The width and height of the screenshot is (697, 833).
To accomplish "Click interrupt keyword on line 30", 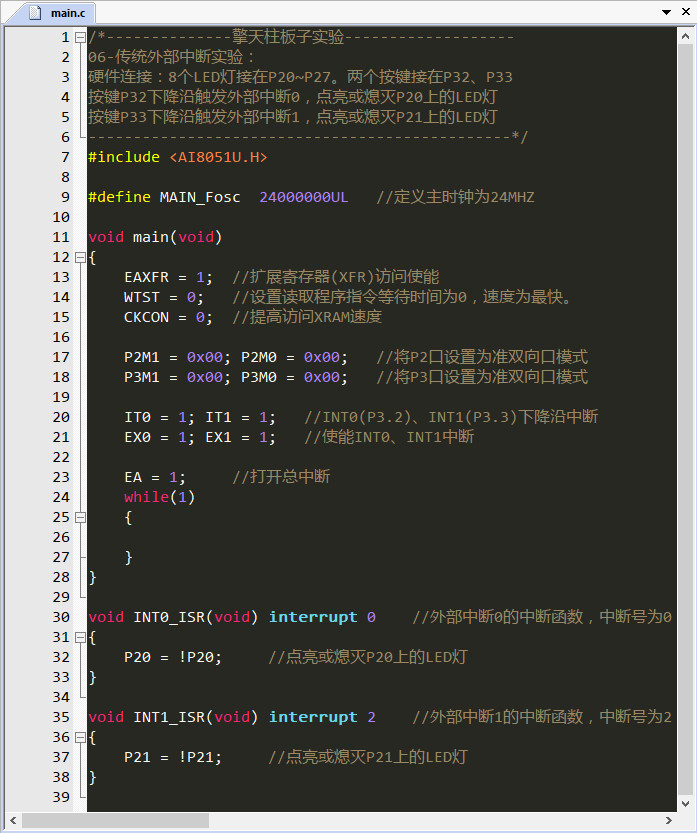I will pos(313,617).
